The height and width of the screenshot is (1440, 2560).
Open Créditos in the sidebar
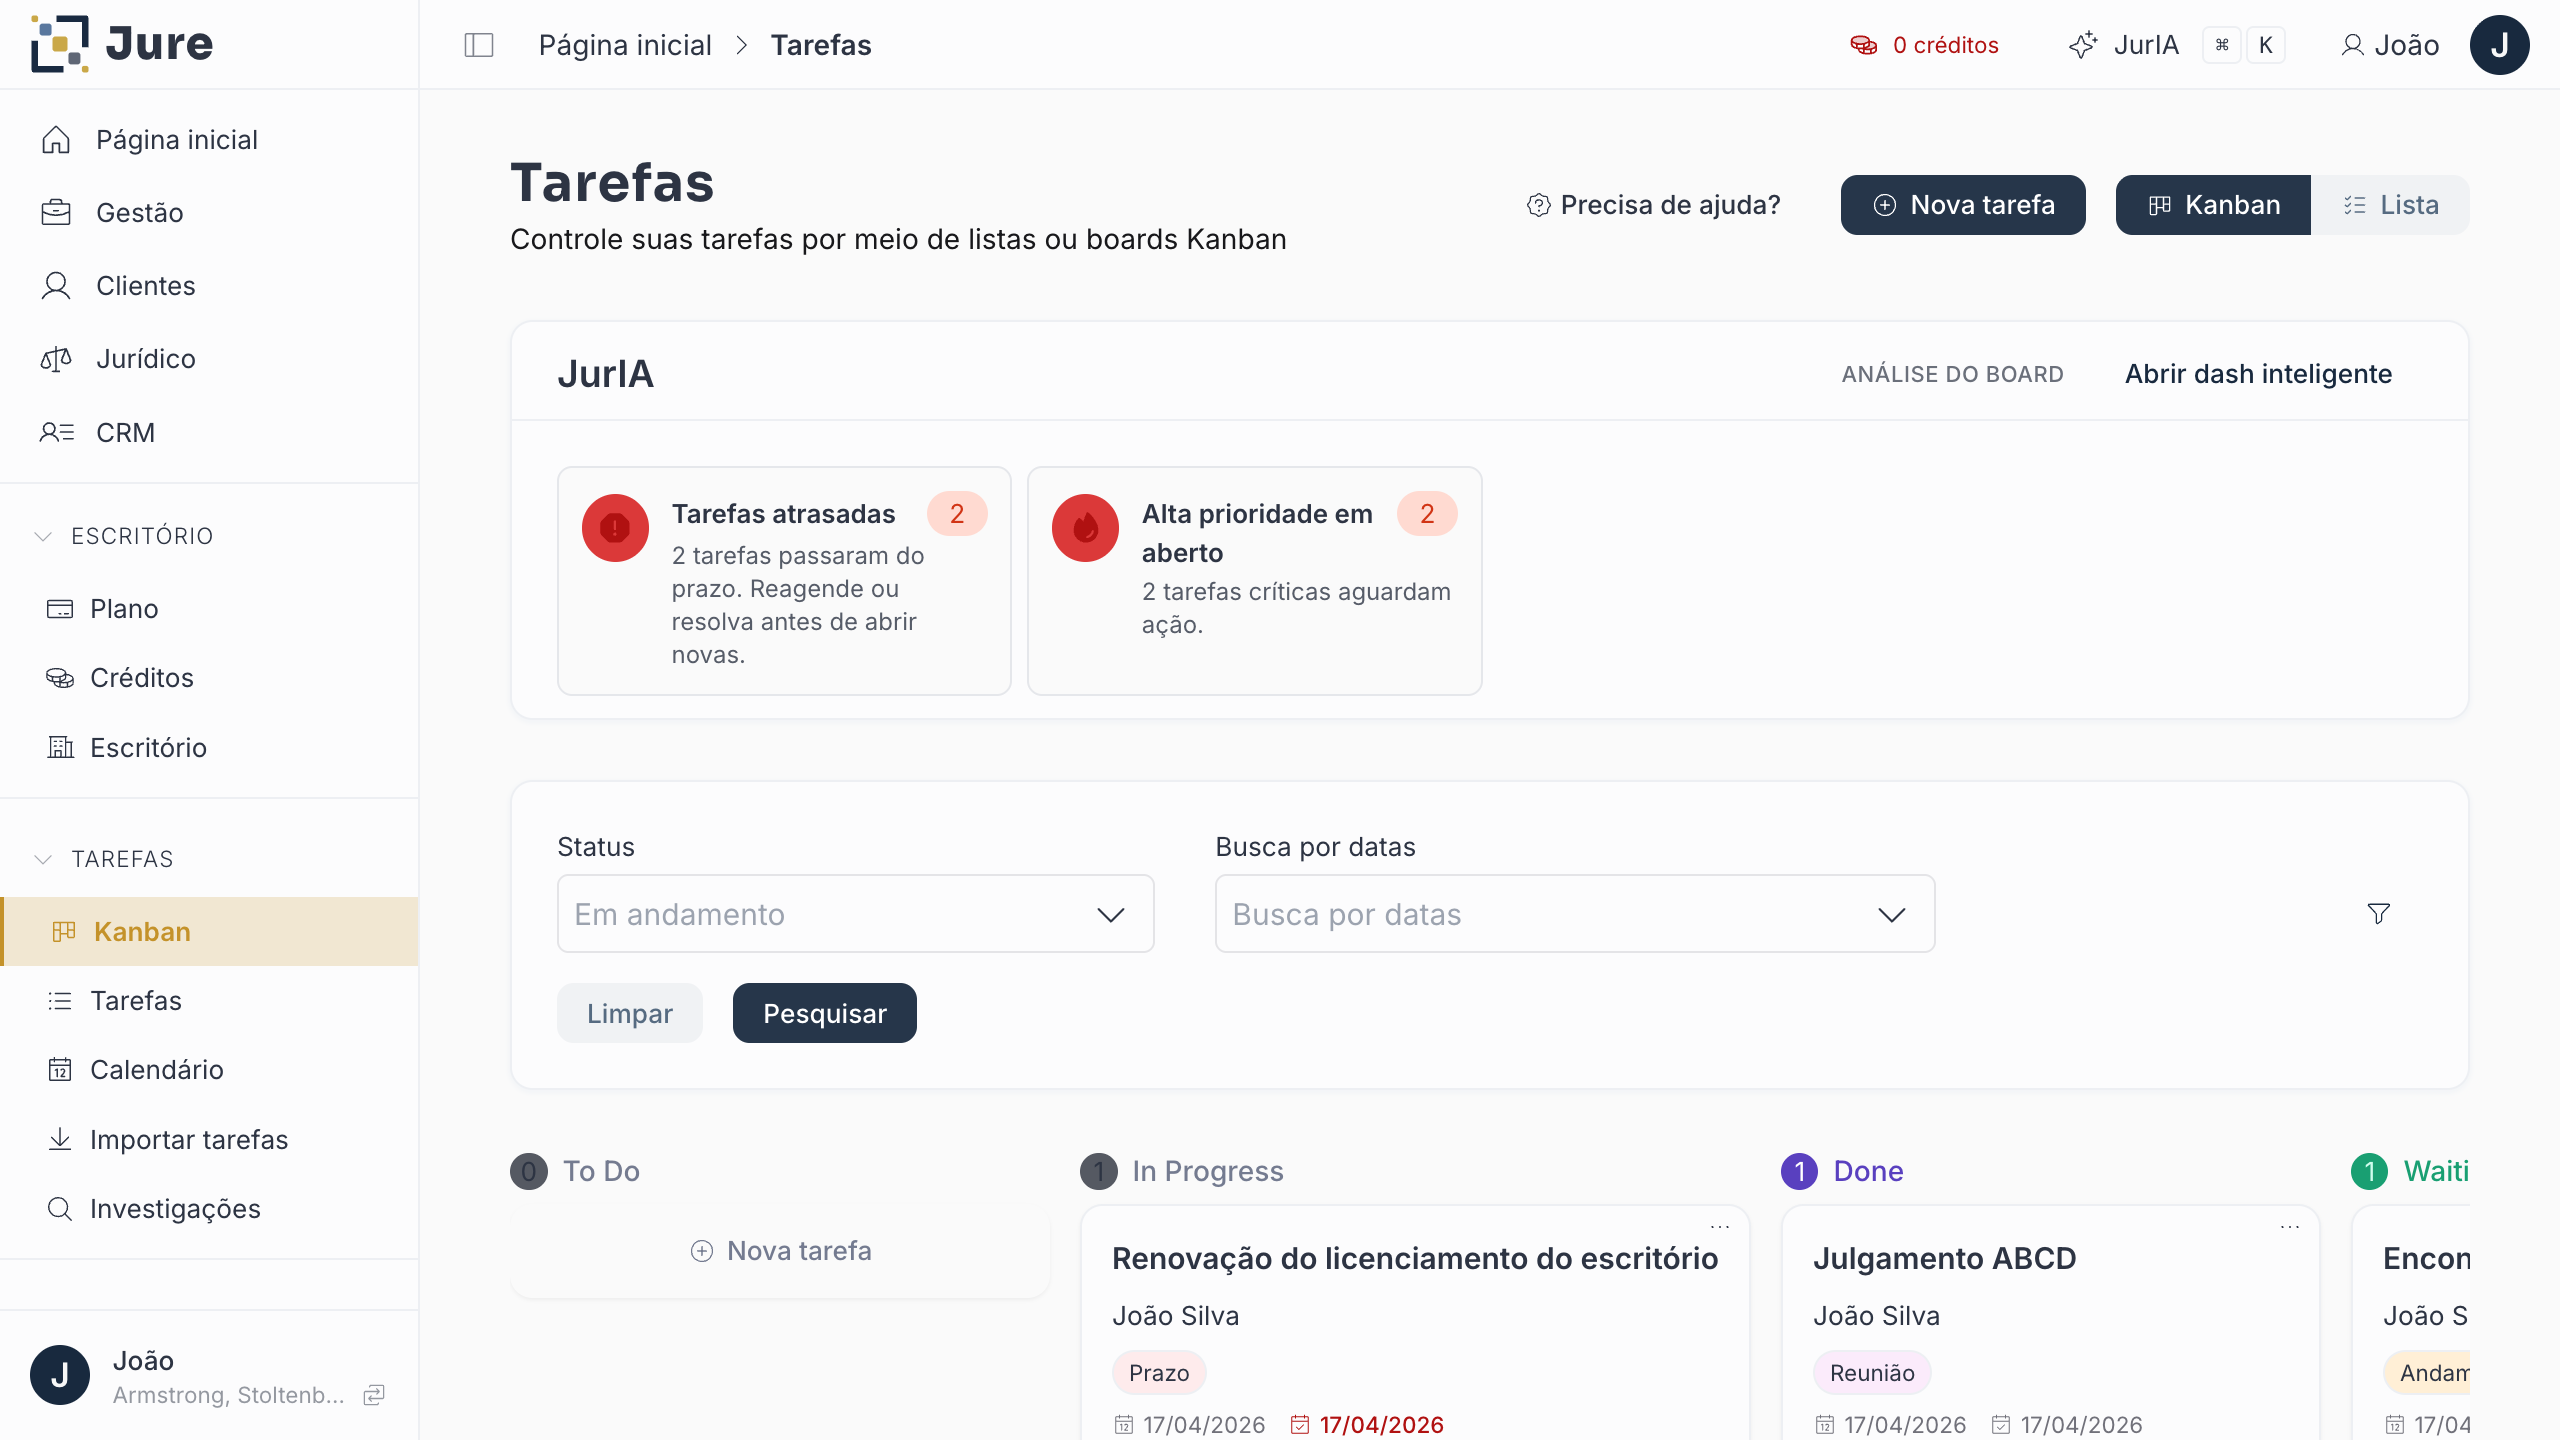[209, 677]
